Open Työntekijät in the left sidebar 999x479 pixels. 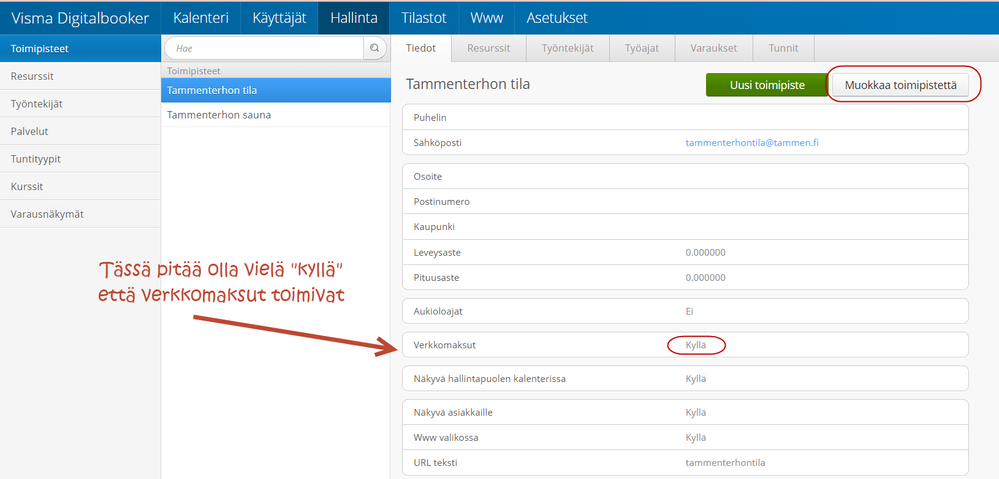(80, 104)
